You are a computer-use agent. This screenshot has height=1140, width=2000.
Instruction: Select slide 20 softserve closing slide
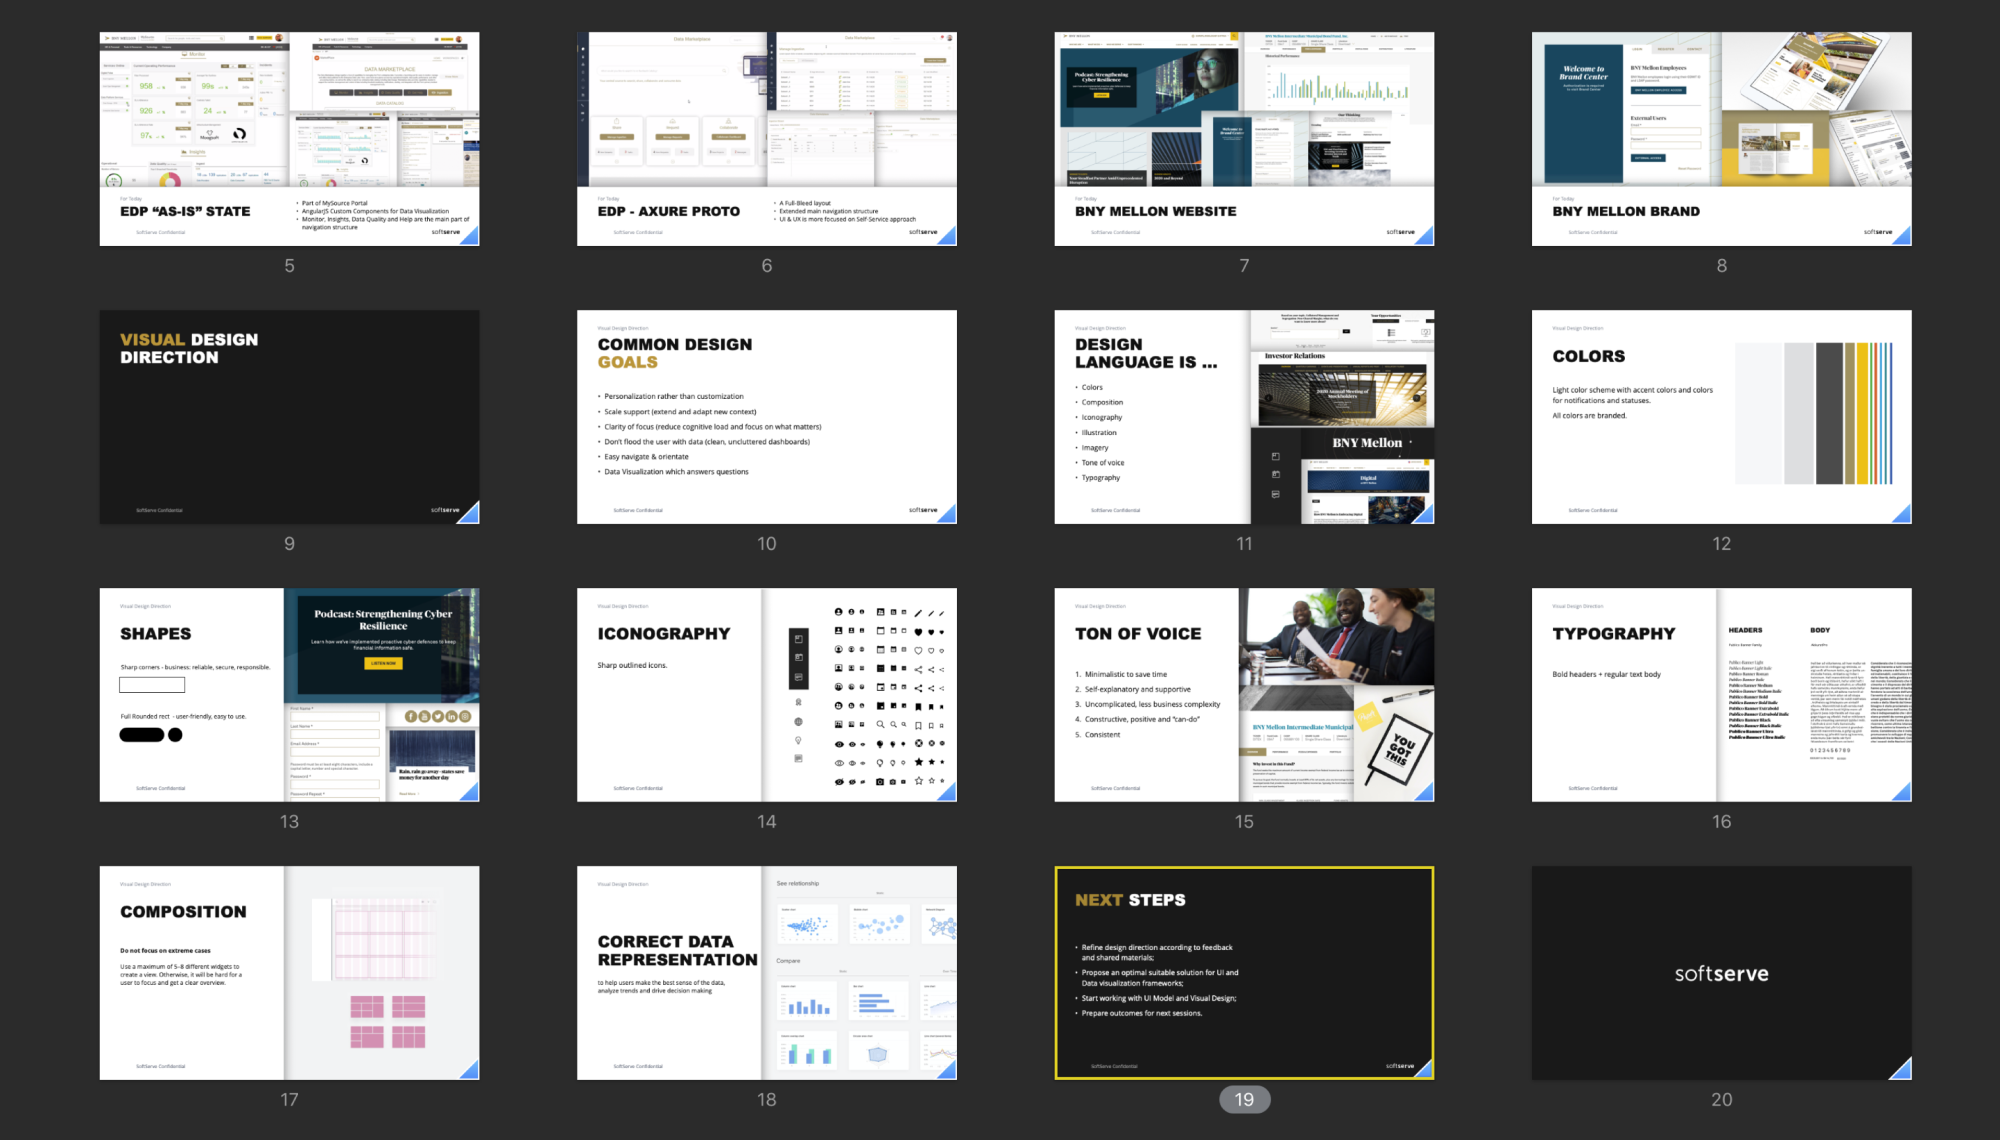1722,972
